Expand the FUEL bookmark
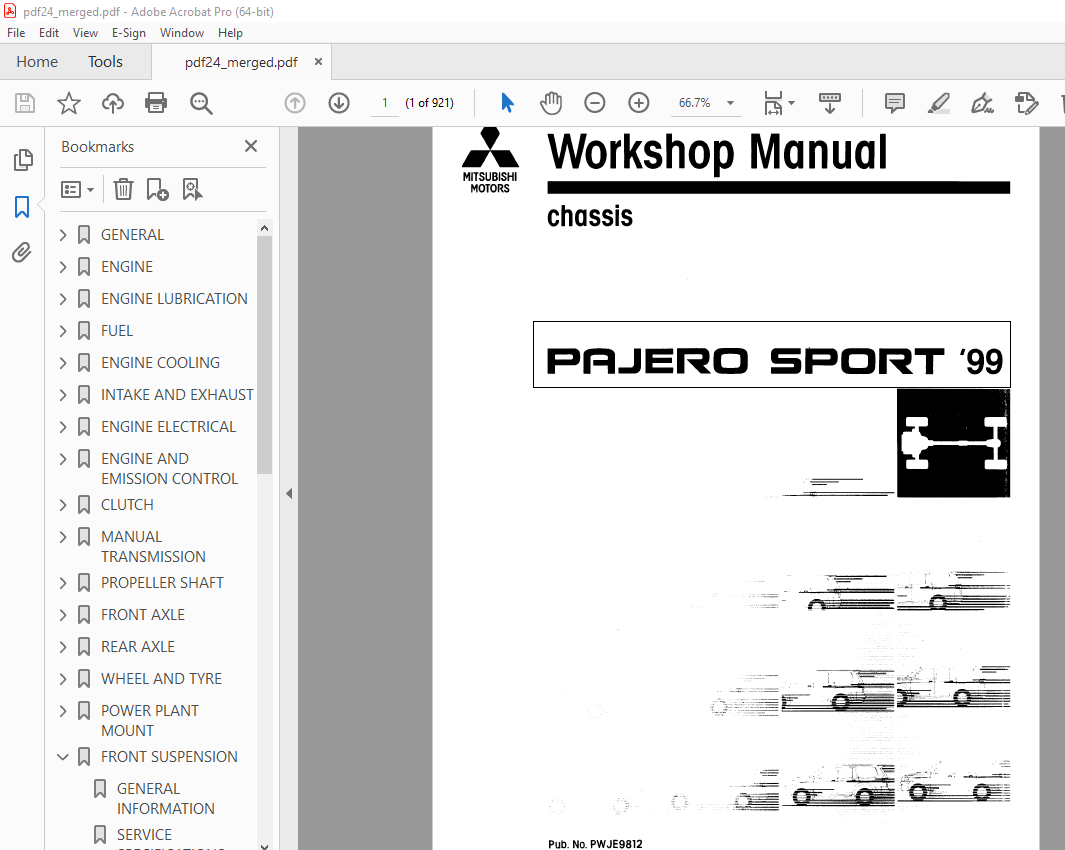The image size is (1065, 850). click(x=63, y=331)
